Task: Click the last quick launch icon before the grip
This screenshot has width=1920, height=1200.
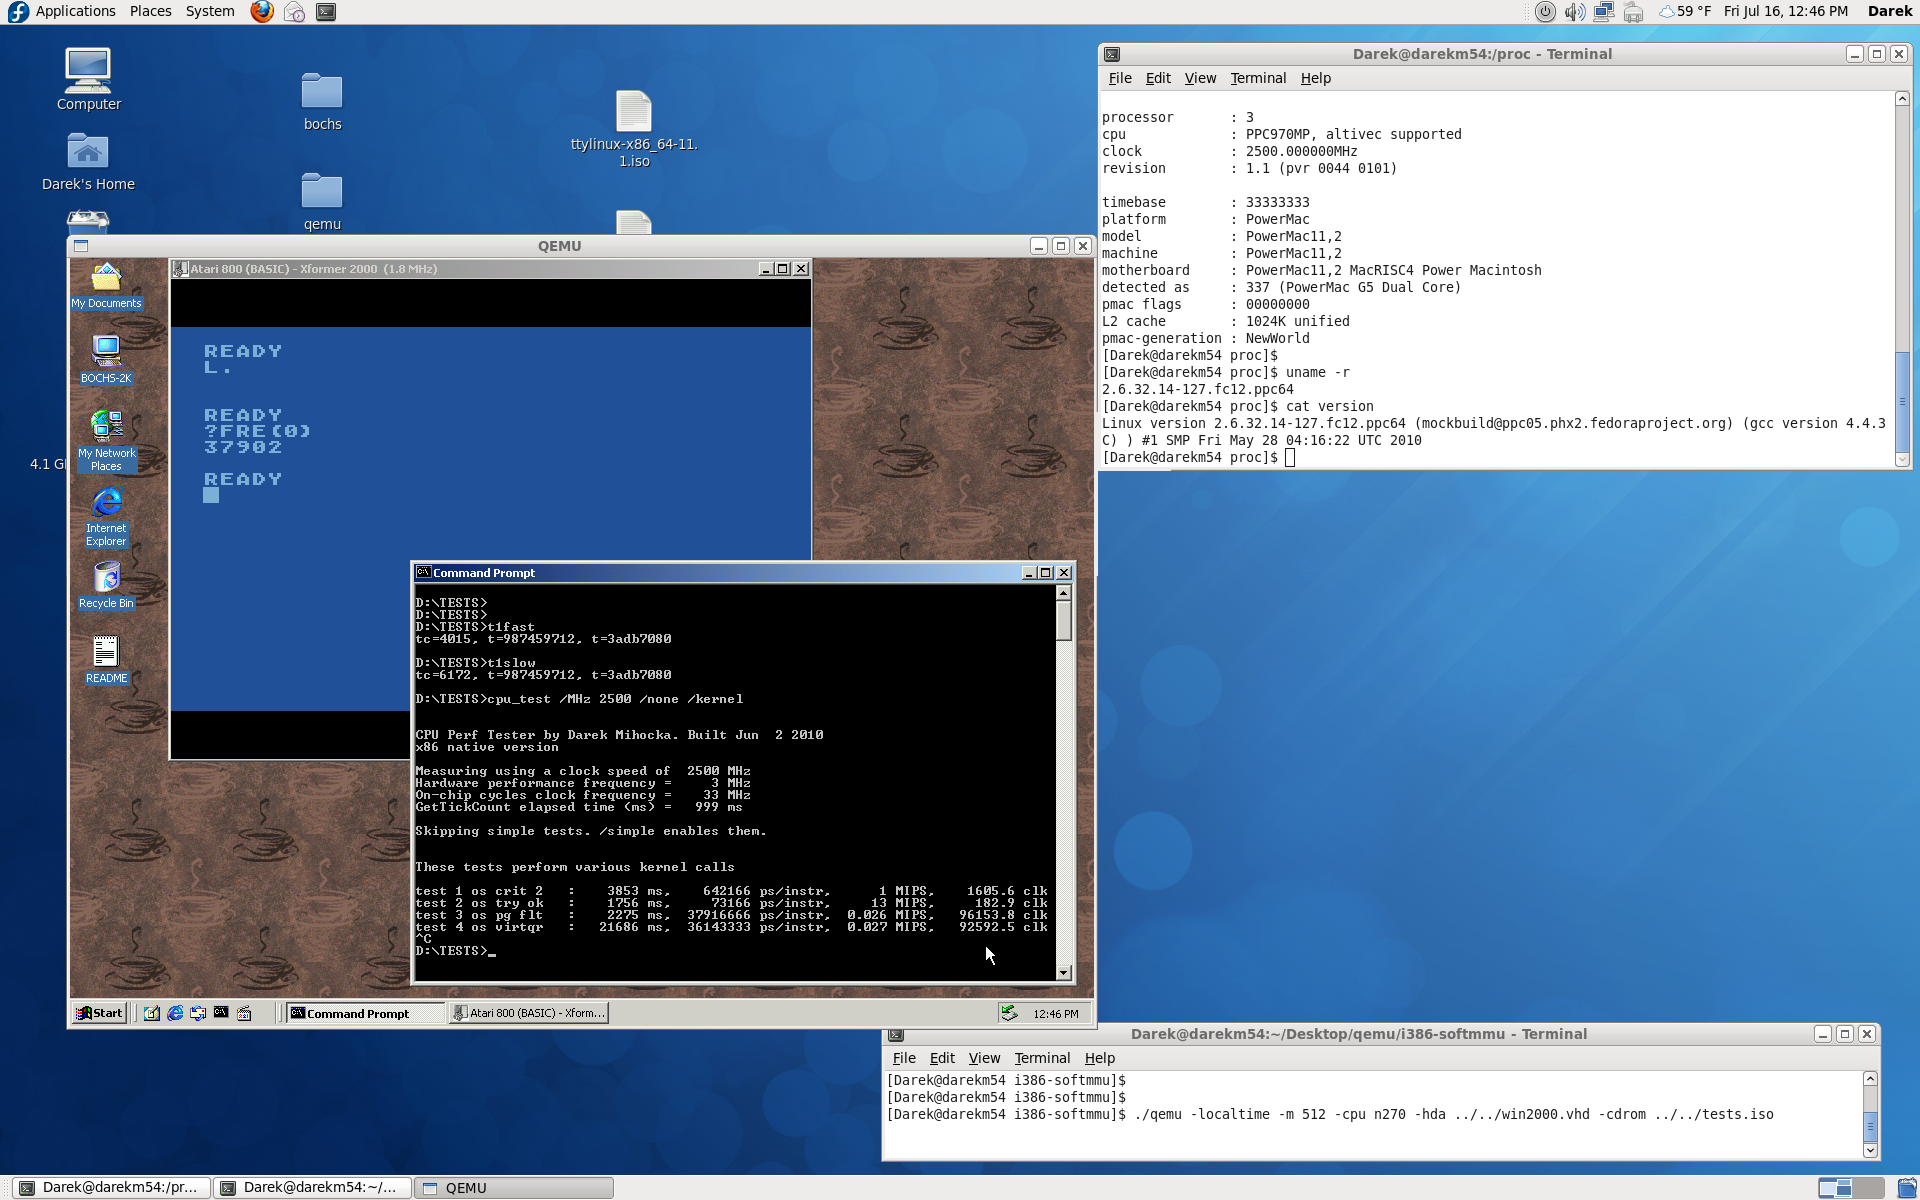Action: [x=244, y=1013]
